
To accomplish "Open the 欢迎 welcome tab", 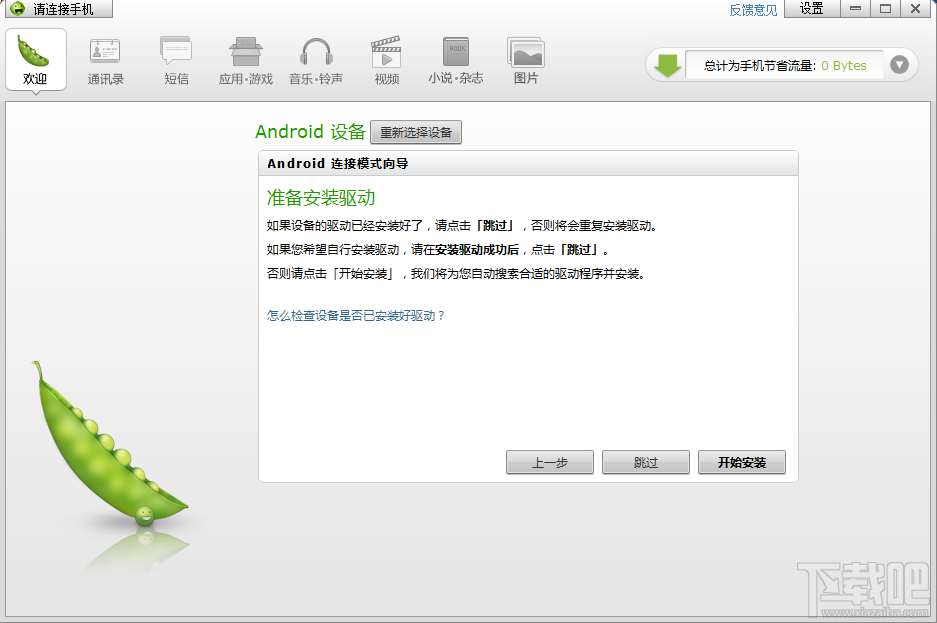I will (36, 60).
